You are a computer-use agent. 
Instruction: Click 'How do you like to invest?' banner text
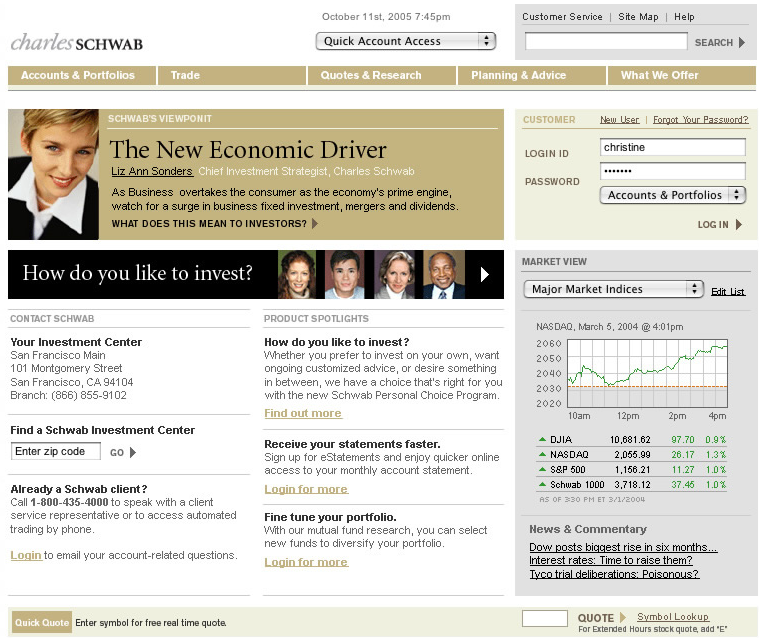(x=137, y=273)
